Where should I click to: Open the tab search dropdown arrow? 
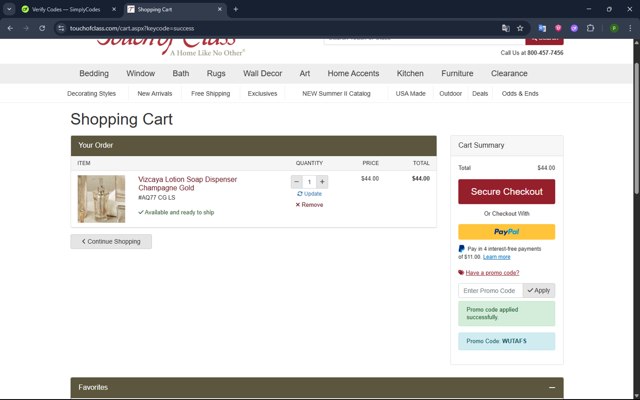(9, 9)
